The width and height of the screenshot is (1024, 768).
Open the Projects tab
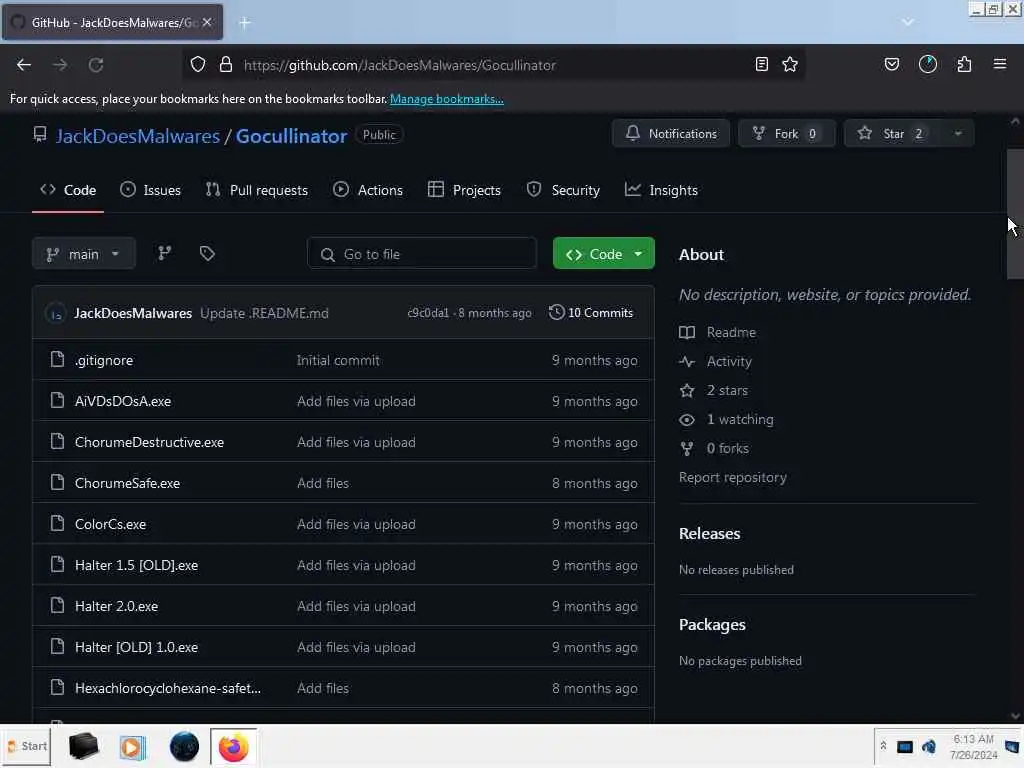point(464,190)
